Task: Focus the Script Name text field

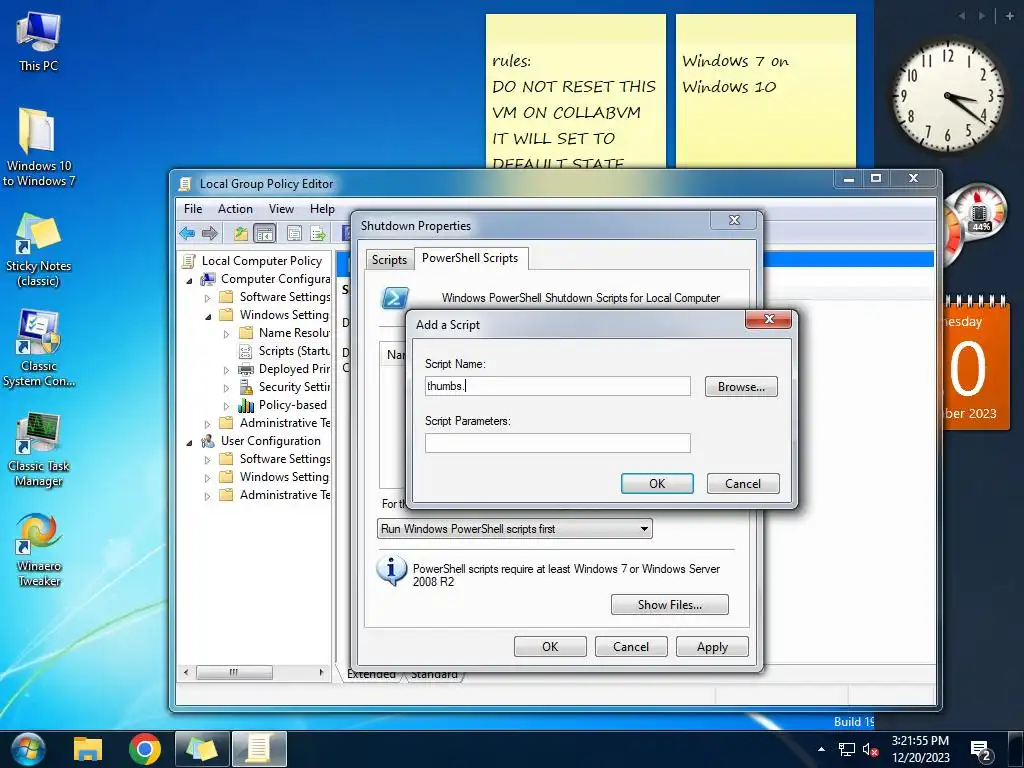Action: click(x=558, y=386)
